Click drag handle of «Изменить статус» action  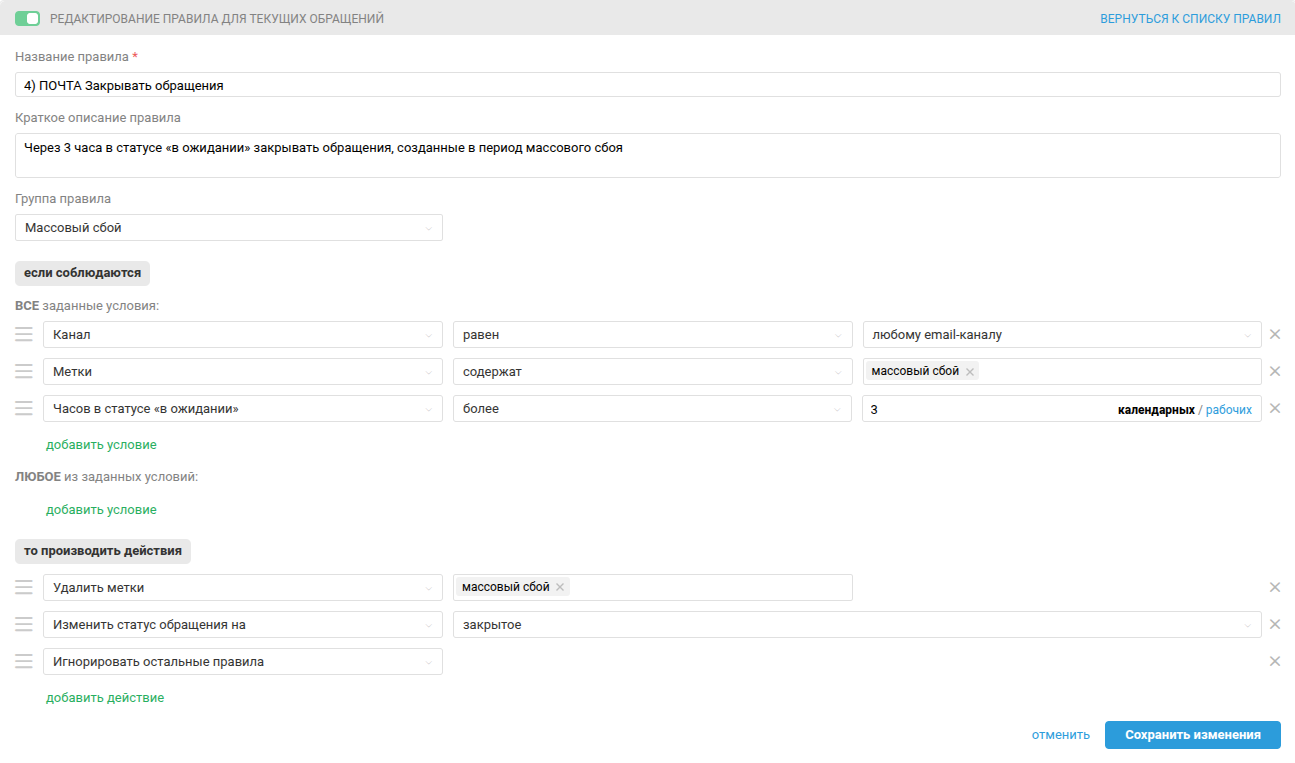[x=24, y=625]
